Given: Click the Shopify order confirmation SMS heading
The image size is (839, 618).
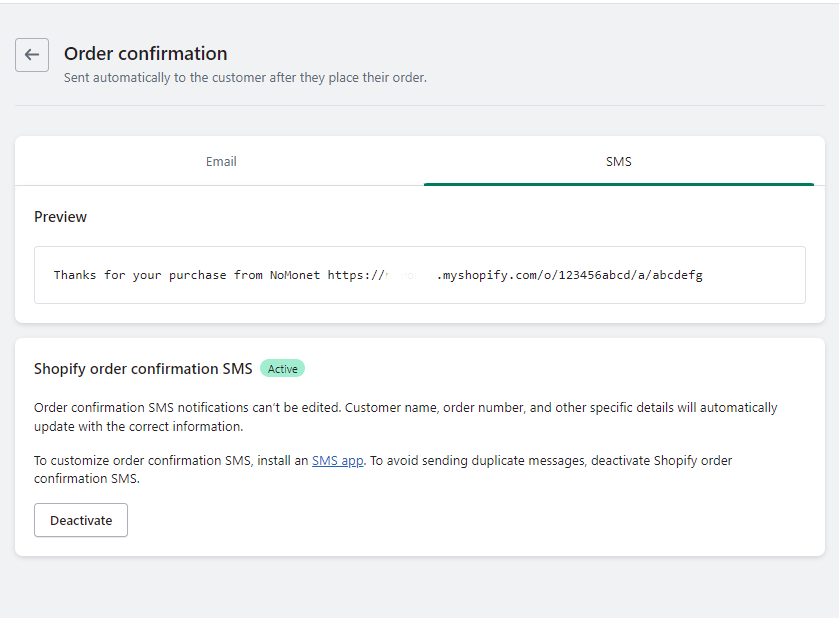Looking at the screenshot, I should (143, 369).
